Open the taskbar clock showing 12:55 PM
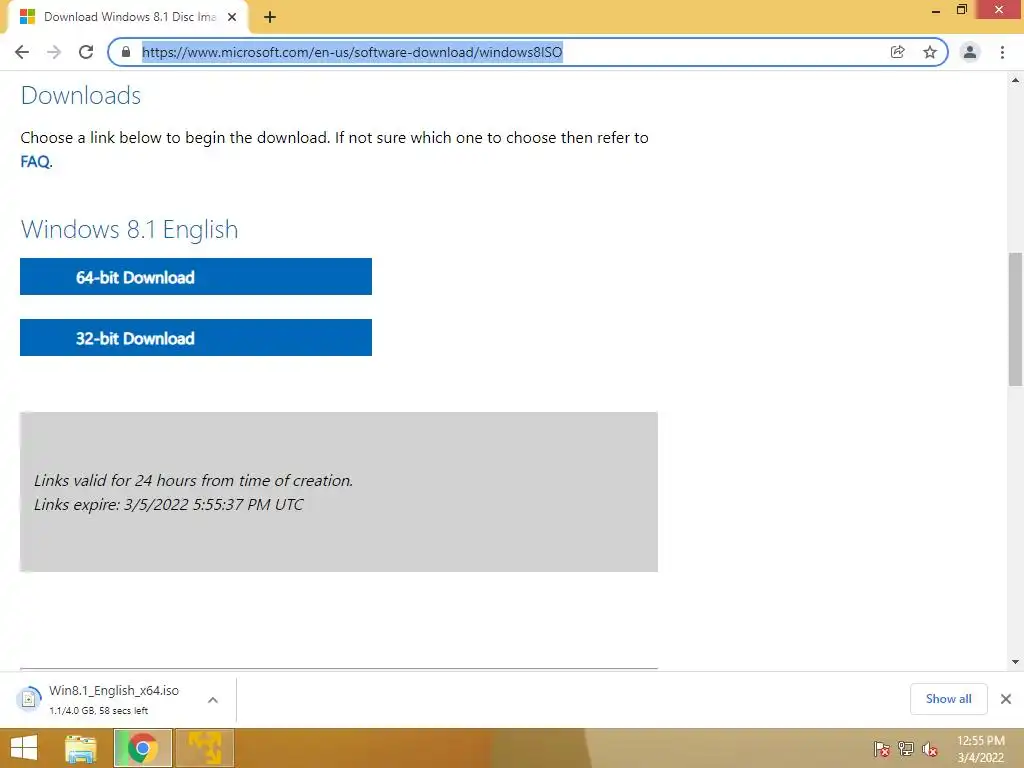Image resolution: width=1024 pixels, height=768 pixels. pyautogui.click(x=980, y=749)
